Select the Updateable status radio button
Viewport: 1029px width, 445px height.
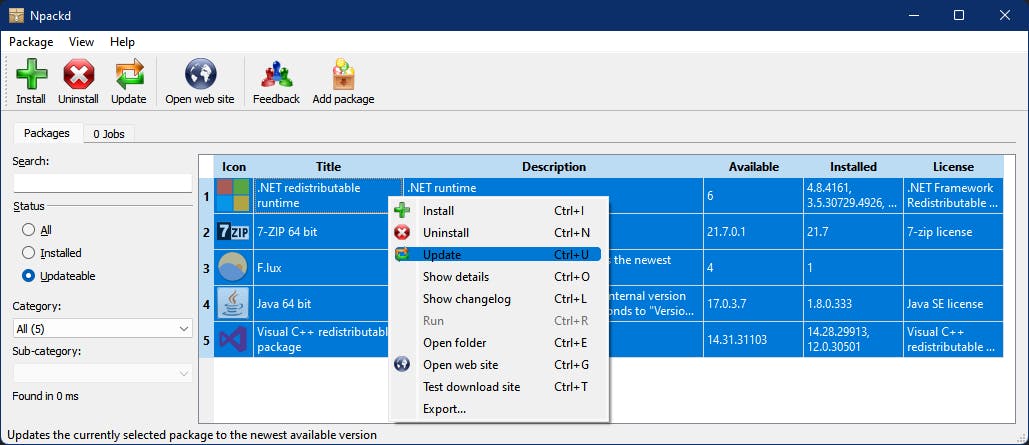tap(29, 276)
